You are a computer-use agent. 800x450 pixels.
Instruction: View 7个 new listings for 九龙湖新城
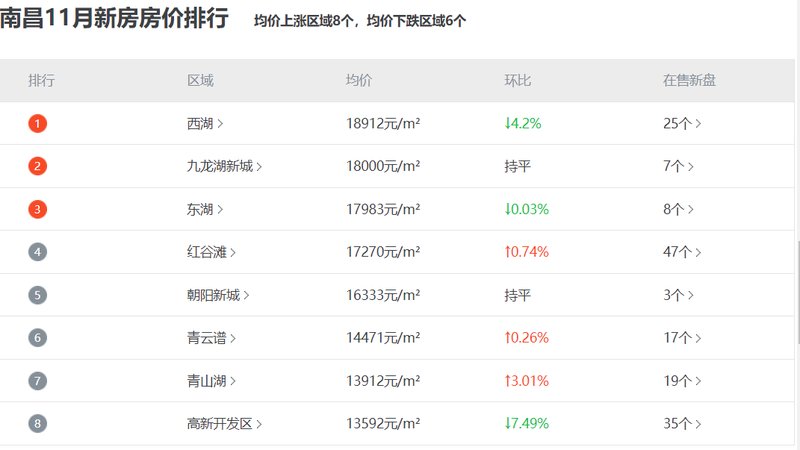pos(678,166)
